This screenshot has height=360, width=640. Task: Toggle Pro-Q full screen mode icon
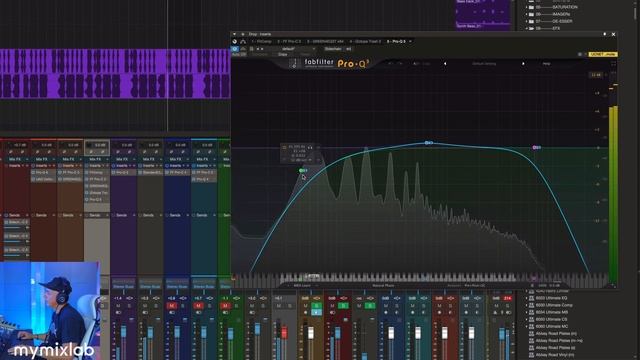pyautogui.click(x=613, y=64)
